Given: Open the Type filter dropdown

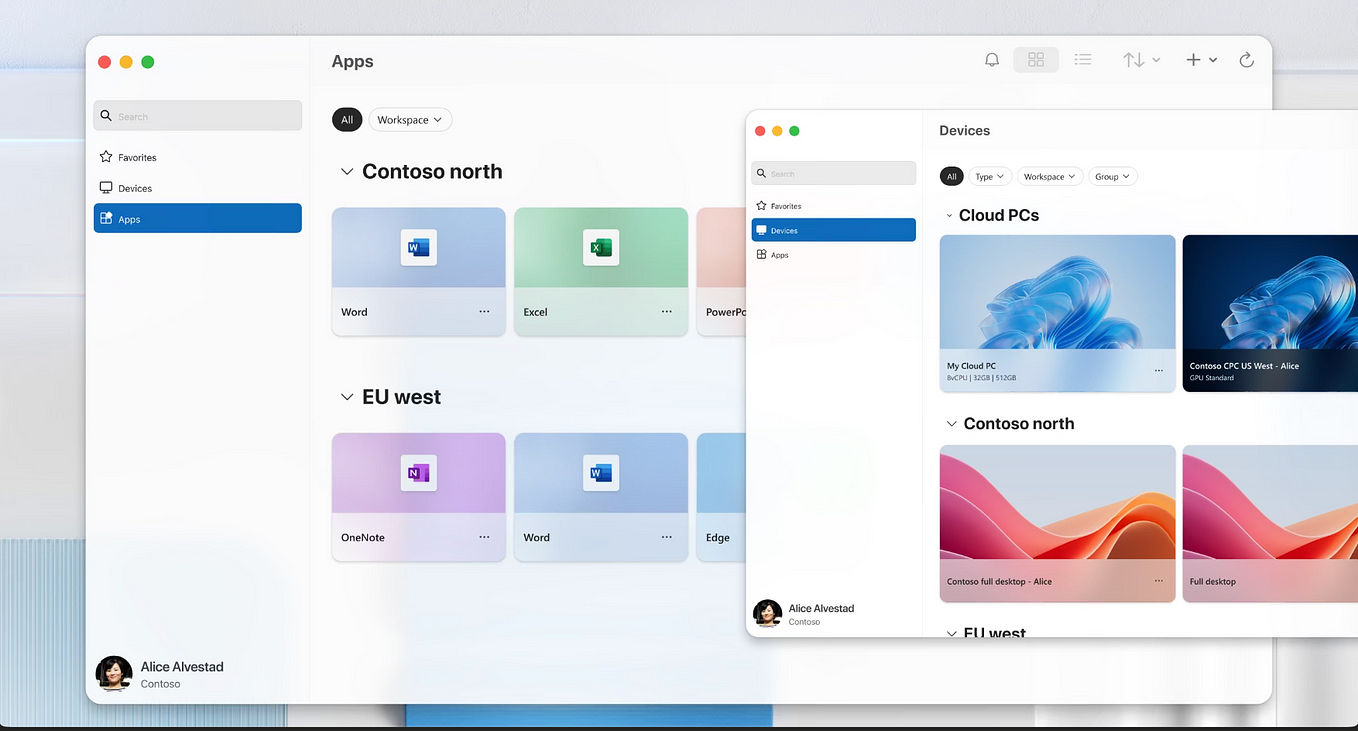Looking at the screenshot, I should (990, 177).
